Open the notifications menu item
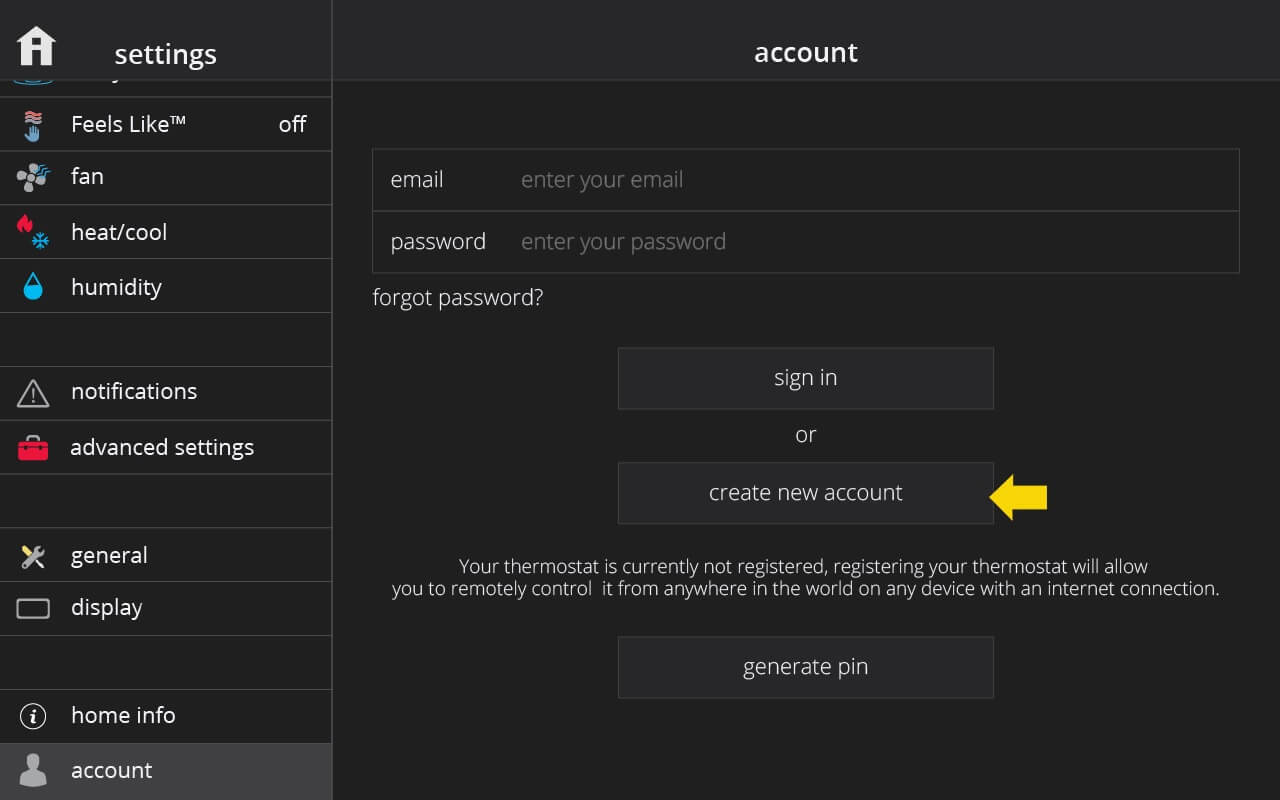The image size is (1280, 800). [x=166, y=393]
